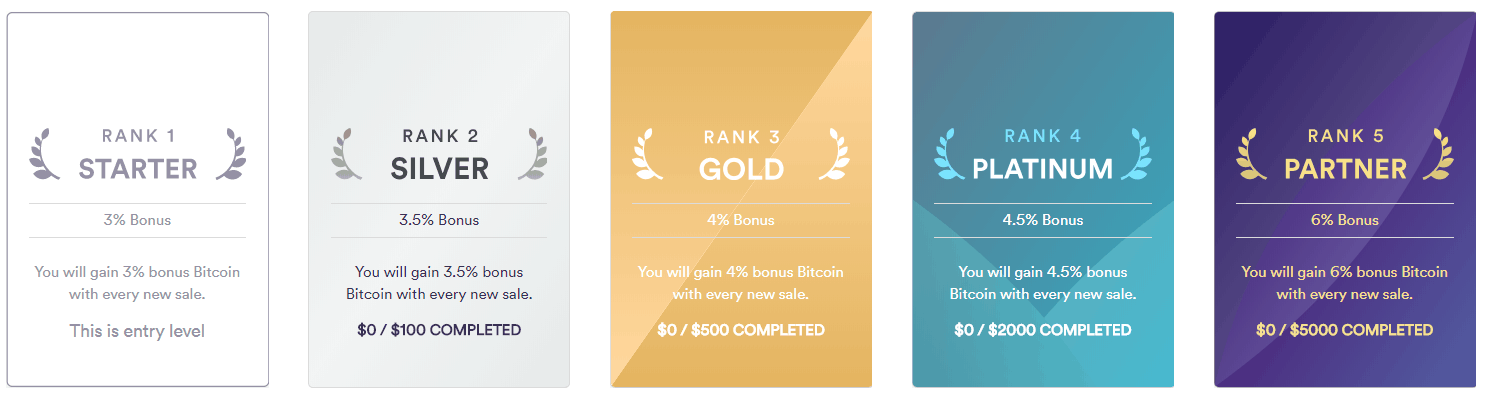Image resolution: width=1493 pixels, height=406 pixels.
Task: Click the "This is entry level" text
Action: pyautogui.click(x=137, y=330)
